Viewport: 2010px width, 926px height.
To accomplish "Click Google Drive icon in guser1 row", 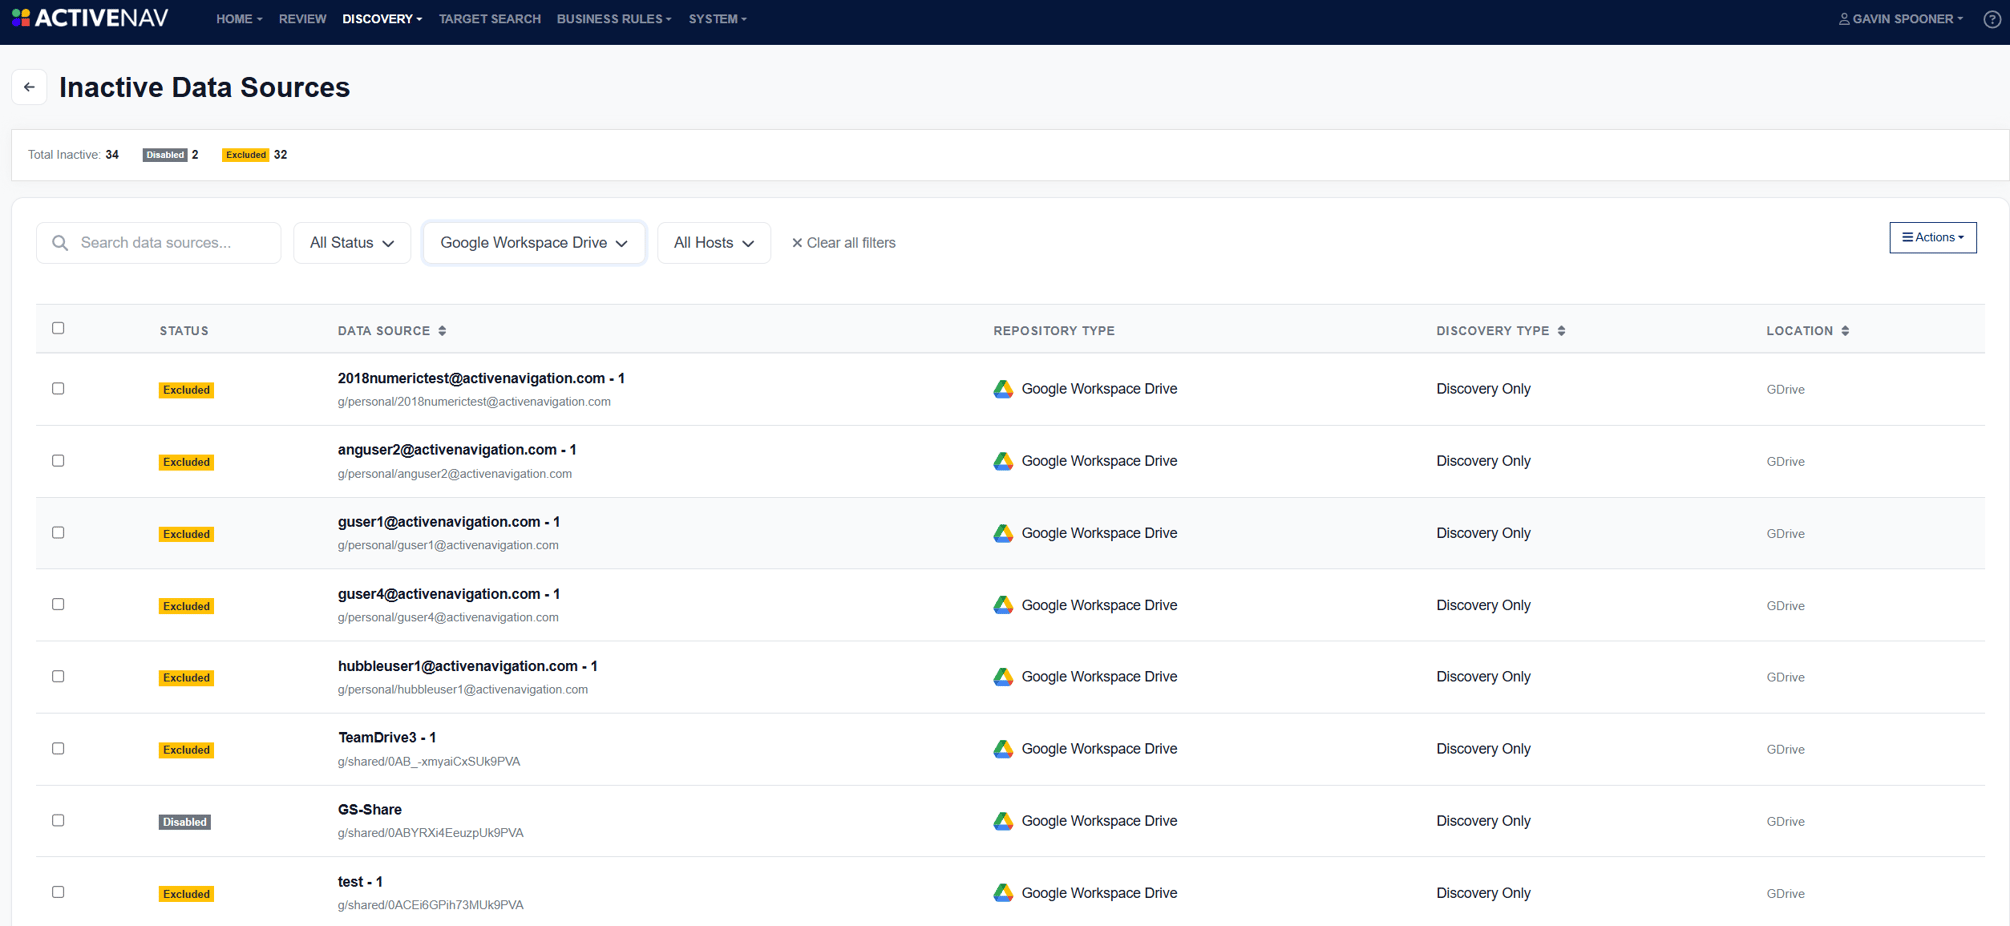I will [1003, 533].
